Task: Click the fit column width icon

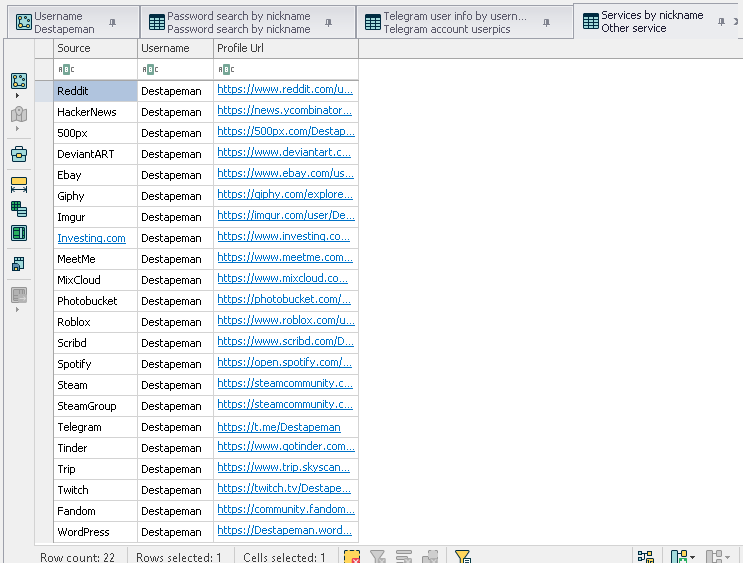Action: click(x=19, y=184)
